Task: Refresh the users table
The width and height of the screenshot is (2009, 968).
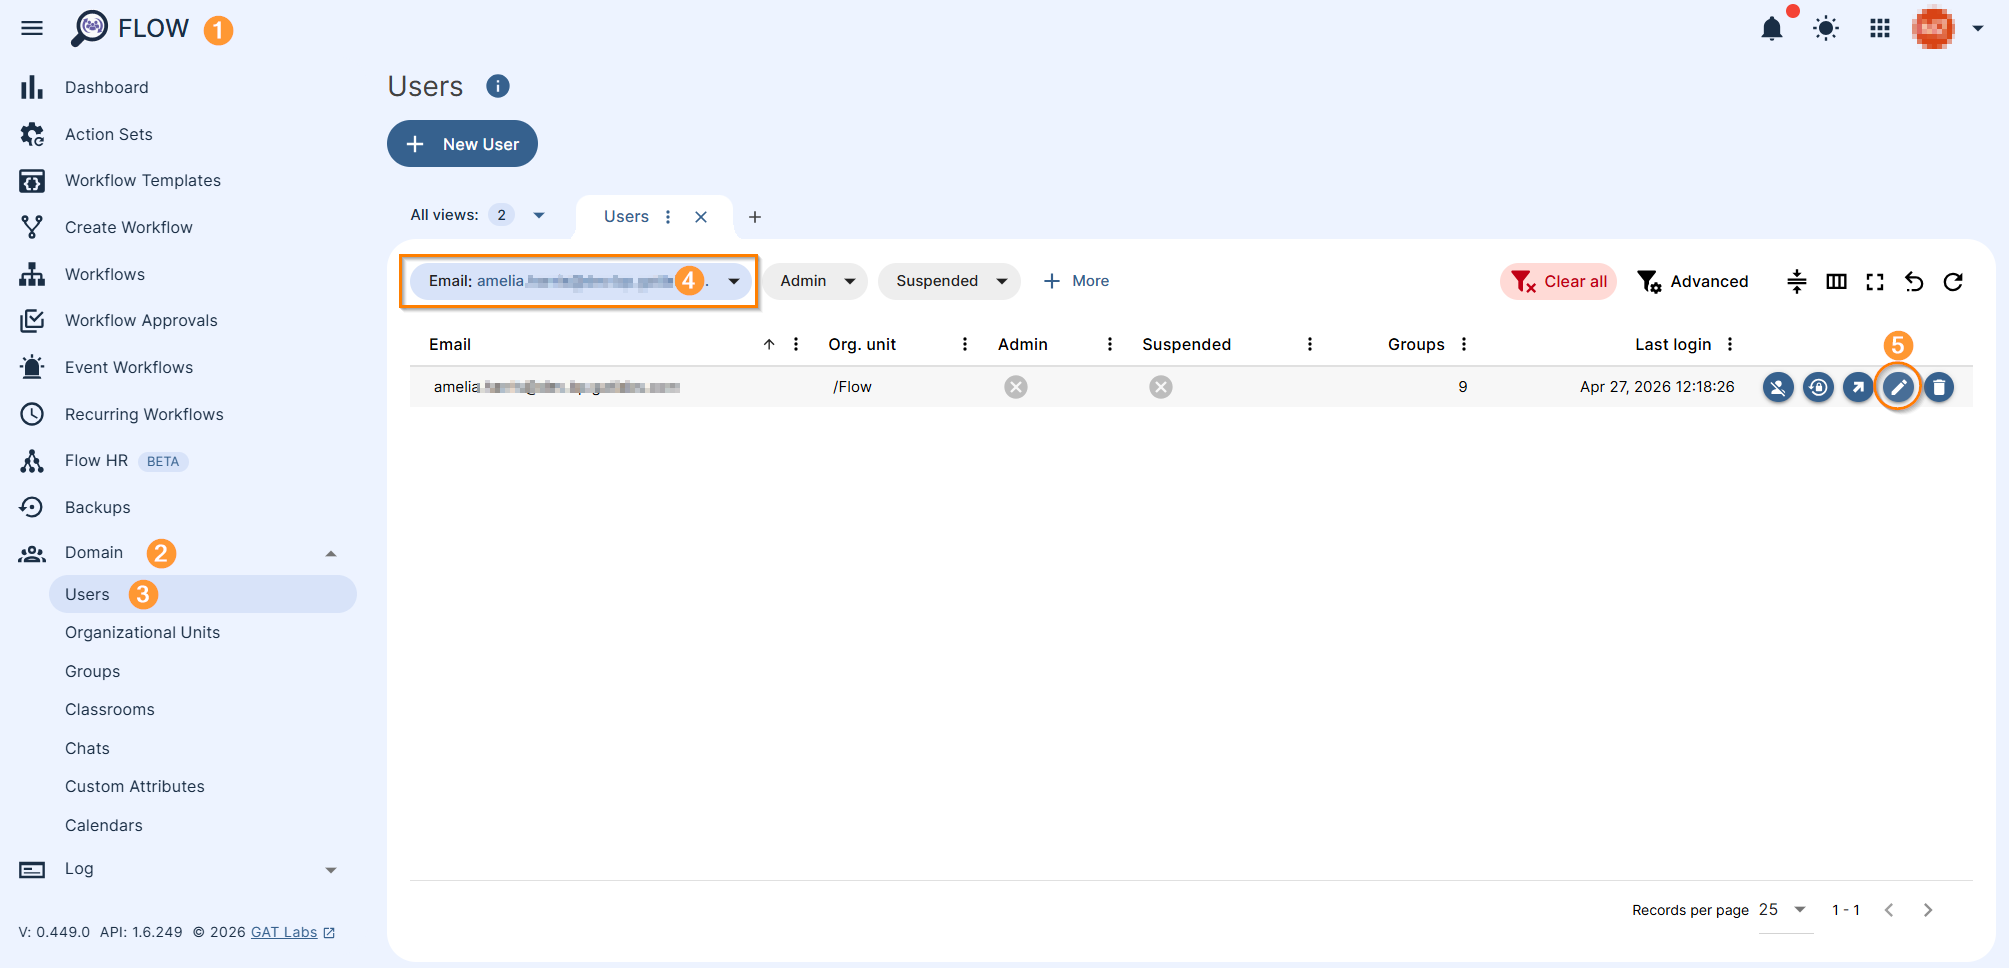Action: coord(1953,282)
